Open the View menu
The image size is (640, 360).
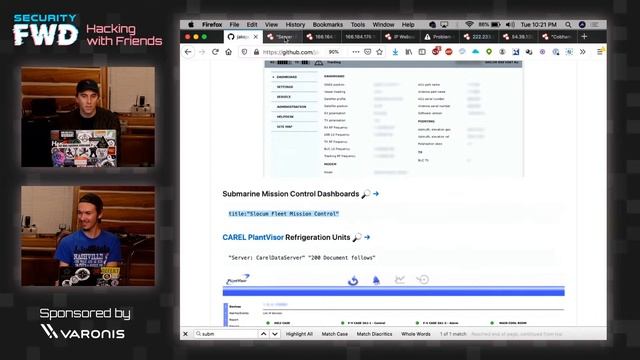point(271,24)
